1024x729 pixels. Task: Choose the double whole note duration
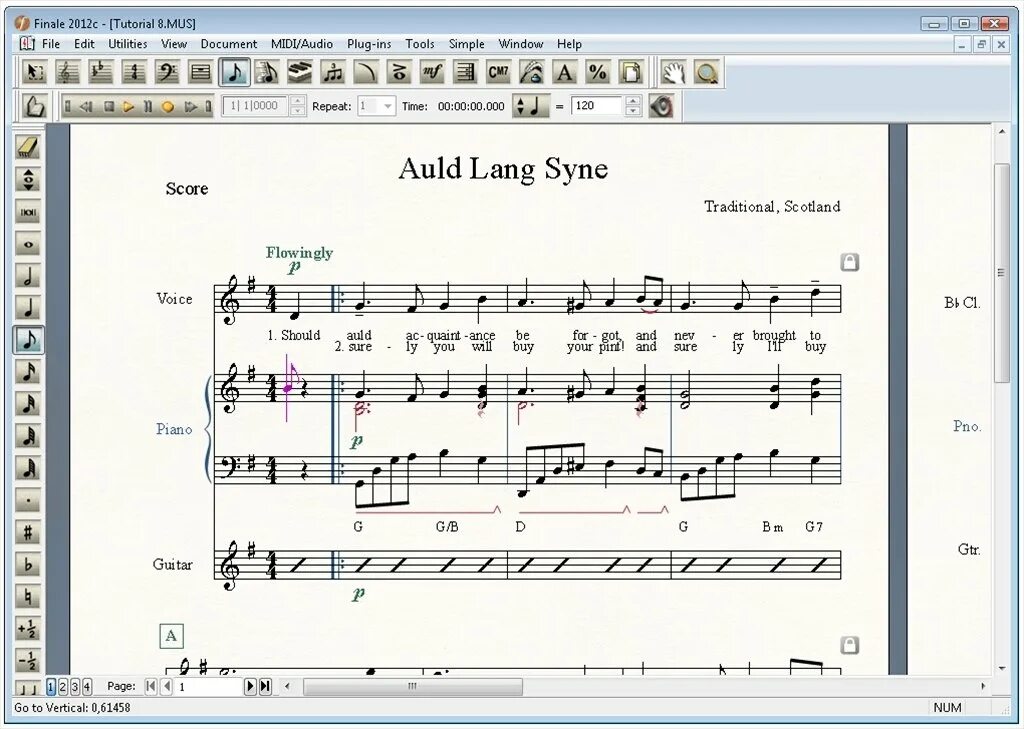pyautogui.click(x=27, y=212)
